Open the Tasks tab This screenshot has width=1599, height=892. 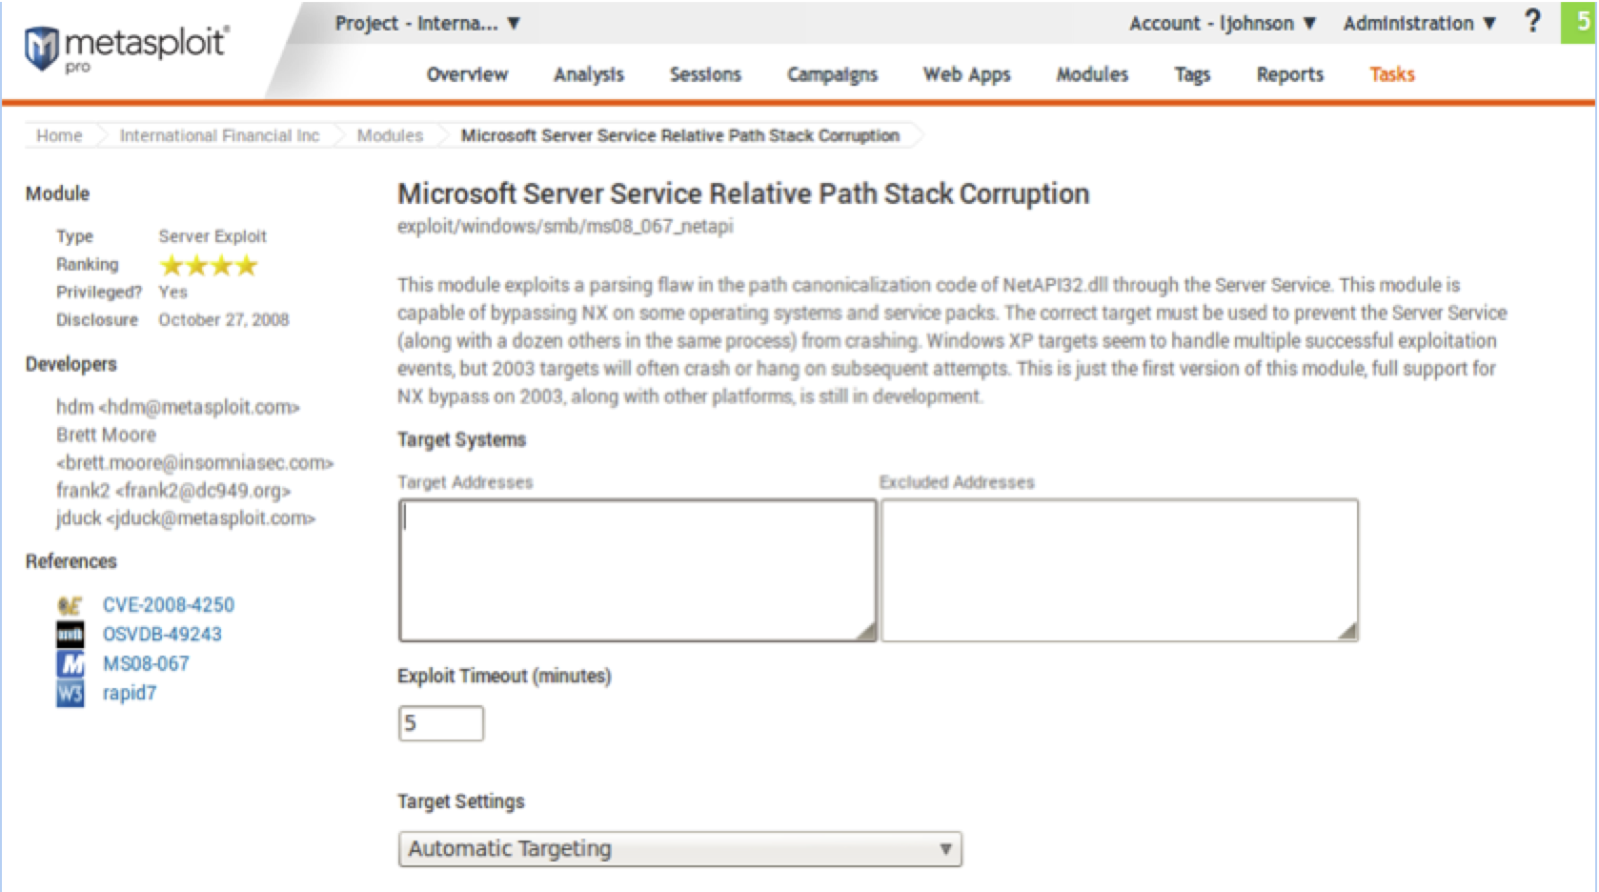[x=1391, y=74]
